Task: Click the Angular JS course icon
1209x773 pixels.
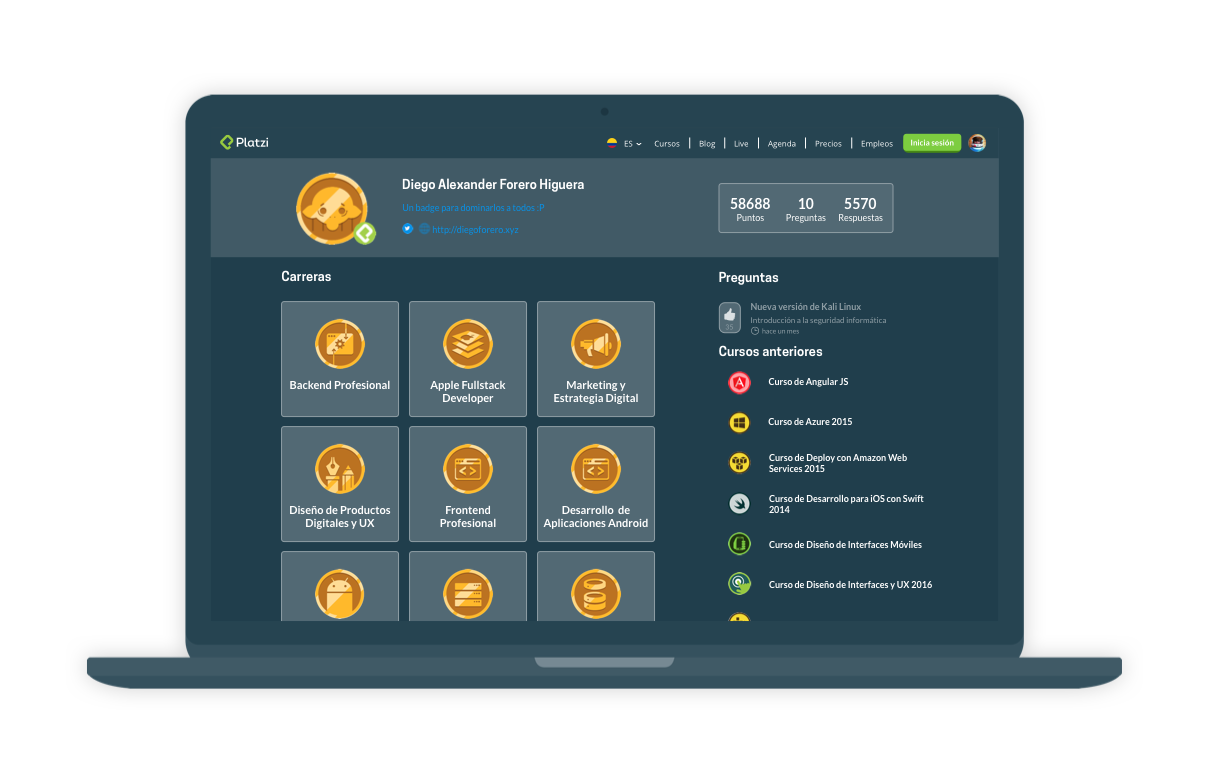Action: pos(740,382)
